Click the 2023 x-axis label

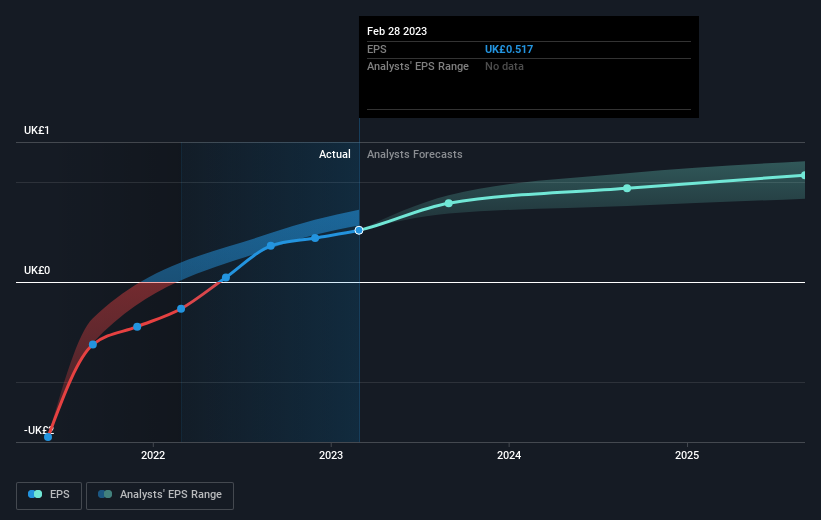click(x=331, y=455)
